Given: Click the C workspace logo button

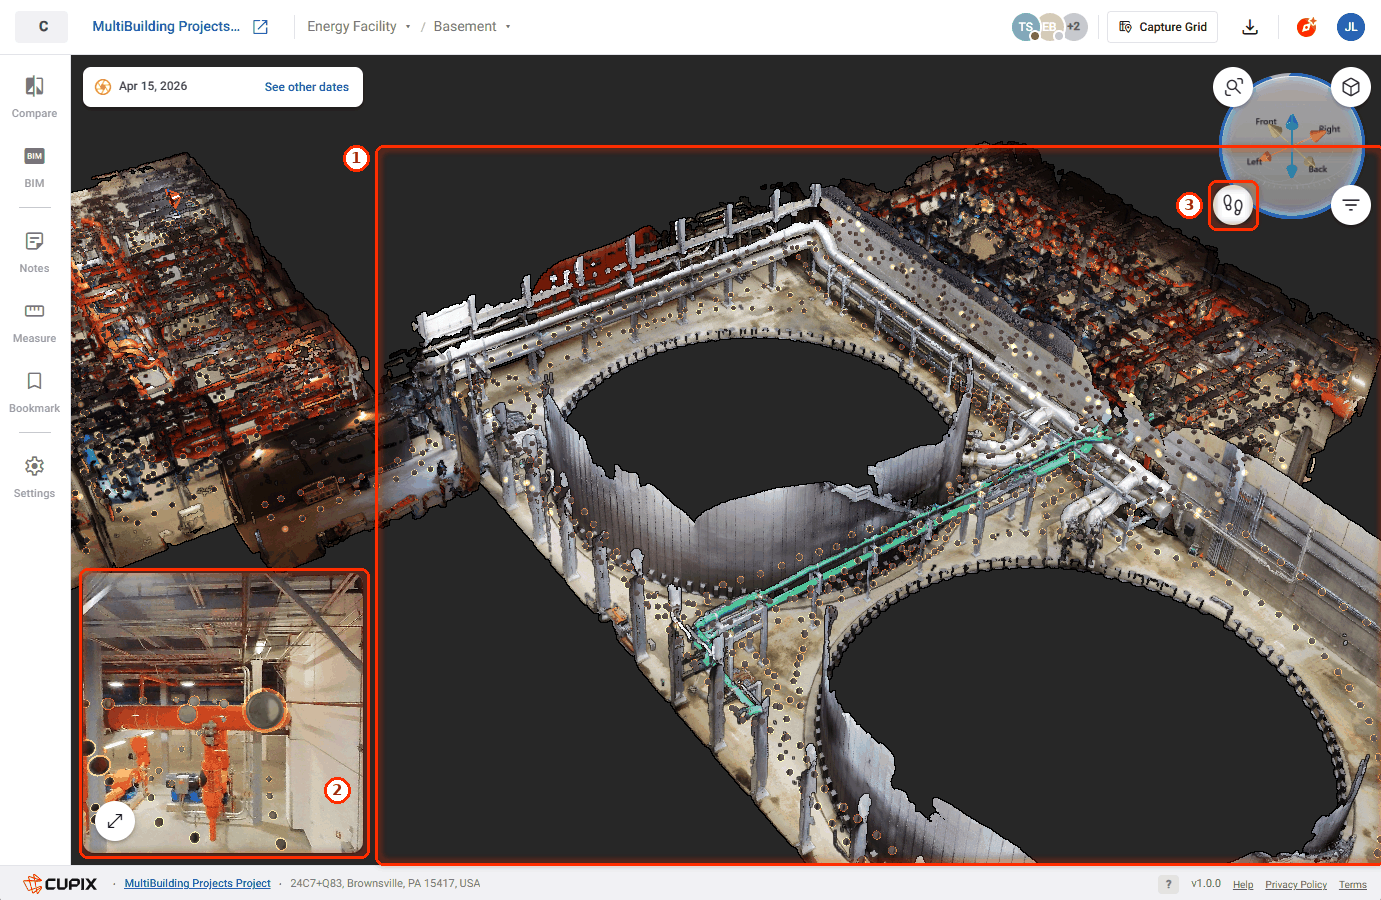Looking at the screenshot, I should click(x=42, y=27).
